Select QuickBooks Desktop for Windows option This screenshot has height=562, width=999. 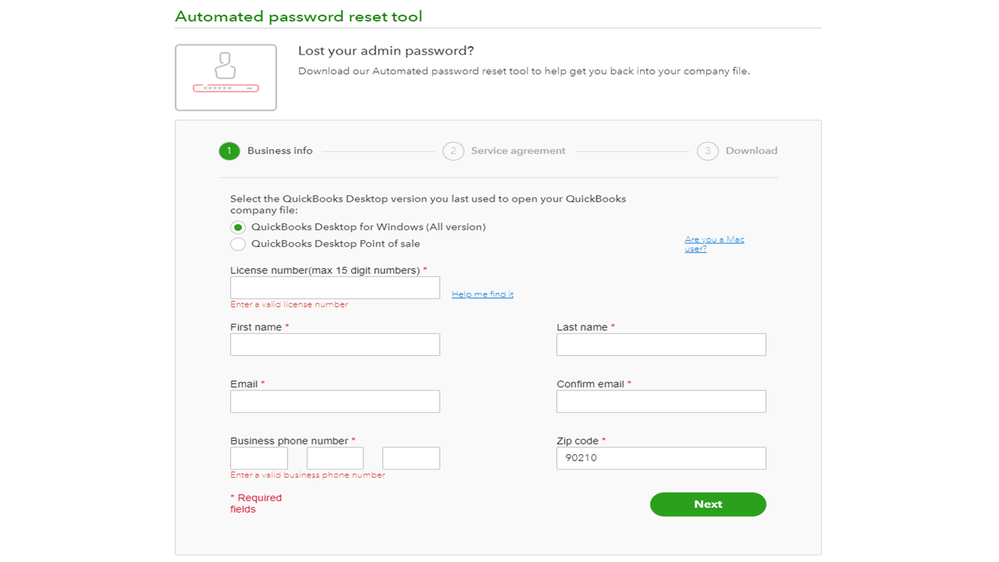pyautogui.click(x=238, y=228)
